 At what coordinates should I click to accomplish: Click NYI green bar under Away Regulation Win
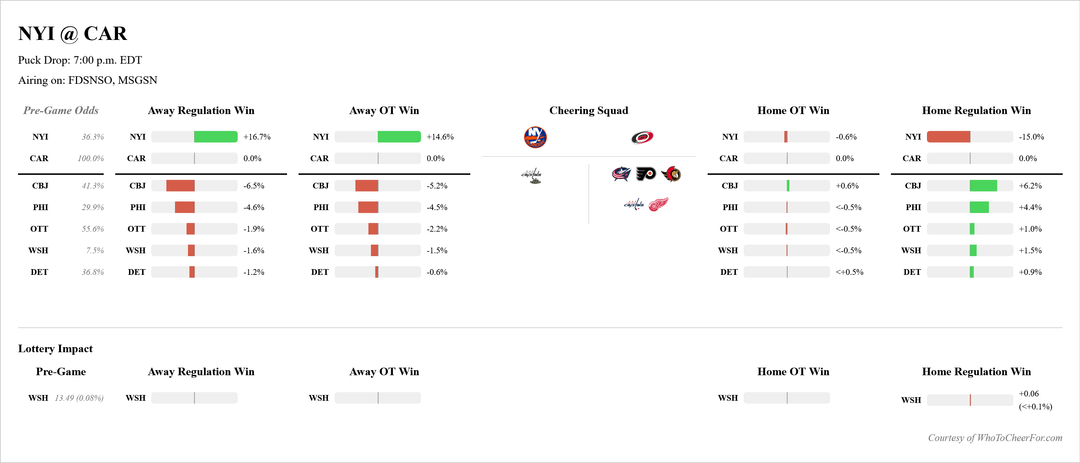click(215, 136)
